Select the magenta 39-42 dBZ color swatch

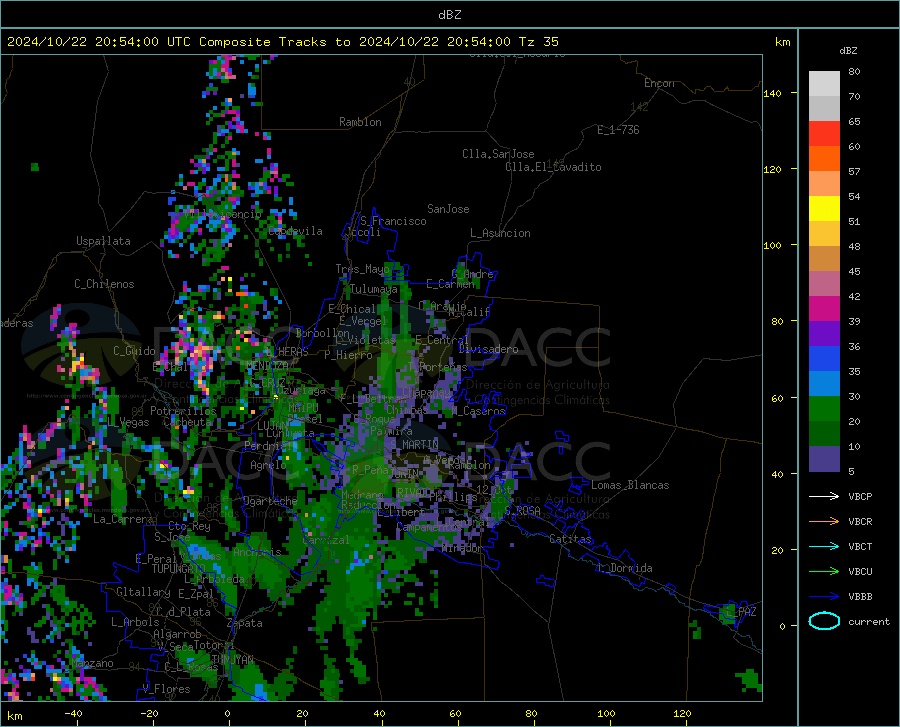[x=824, y=309]
